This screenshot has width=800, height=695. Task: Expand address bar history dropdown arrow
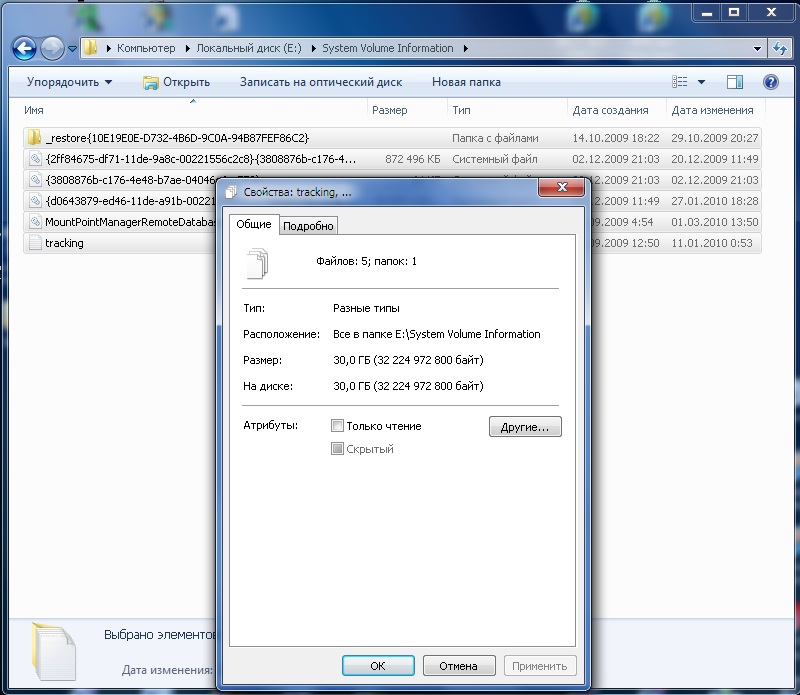coord(758,48)
